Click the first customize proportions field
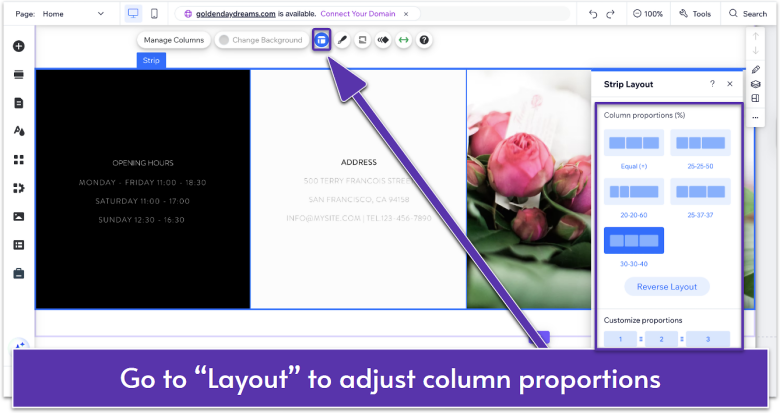The image size is (780, 413). [620, 339]
